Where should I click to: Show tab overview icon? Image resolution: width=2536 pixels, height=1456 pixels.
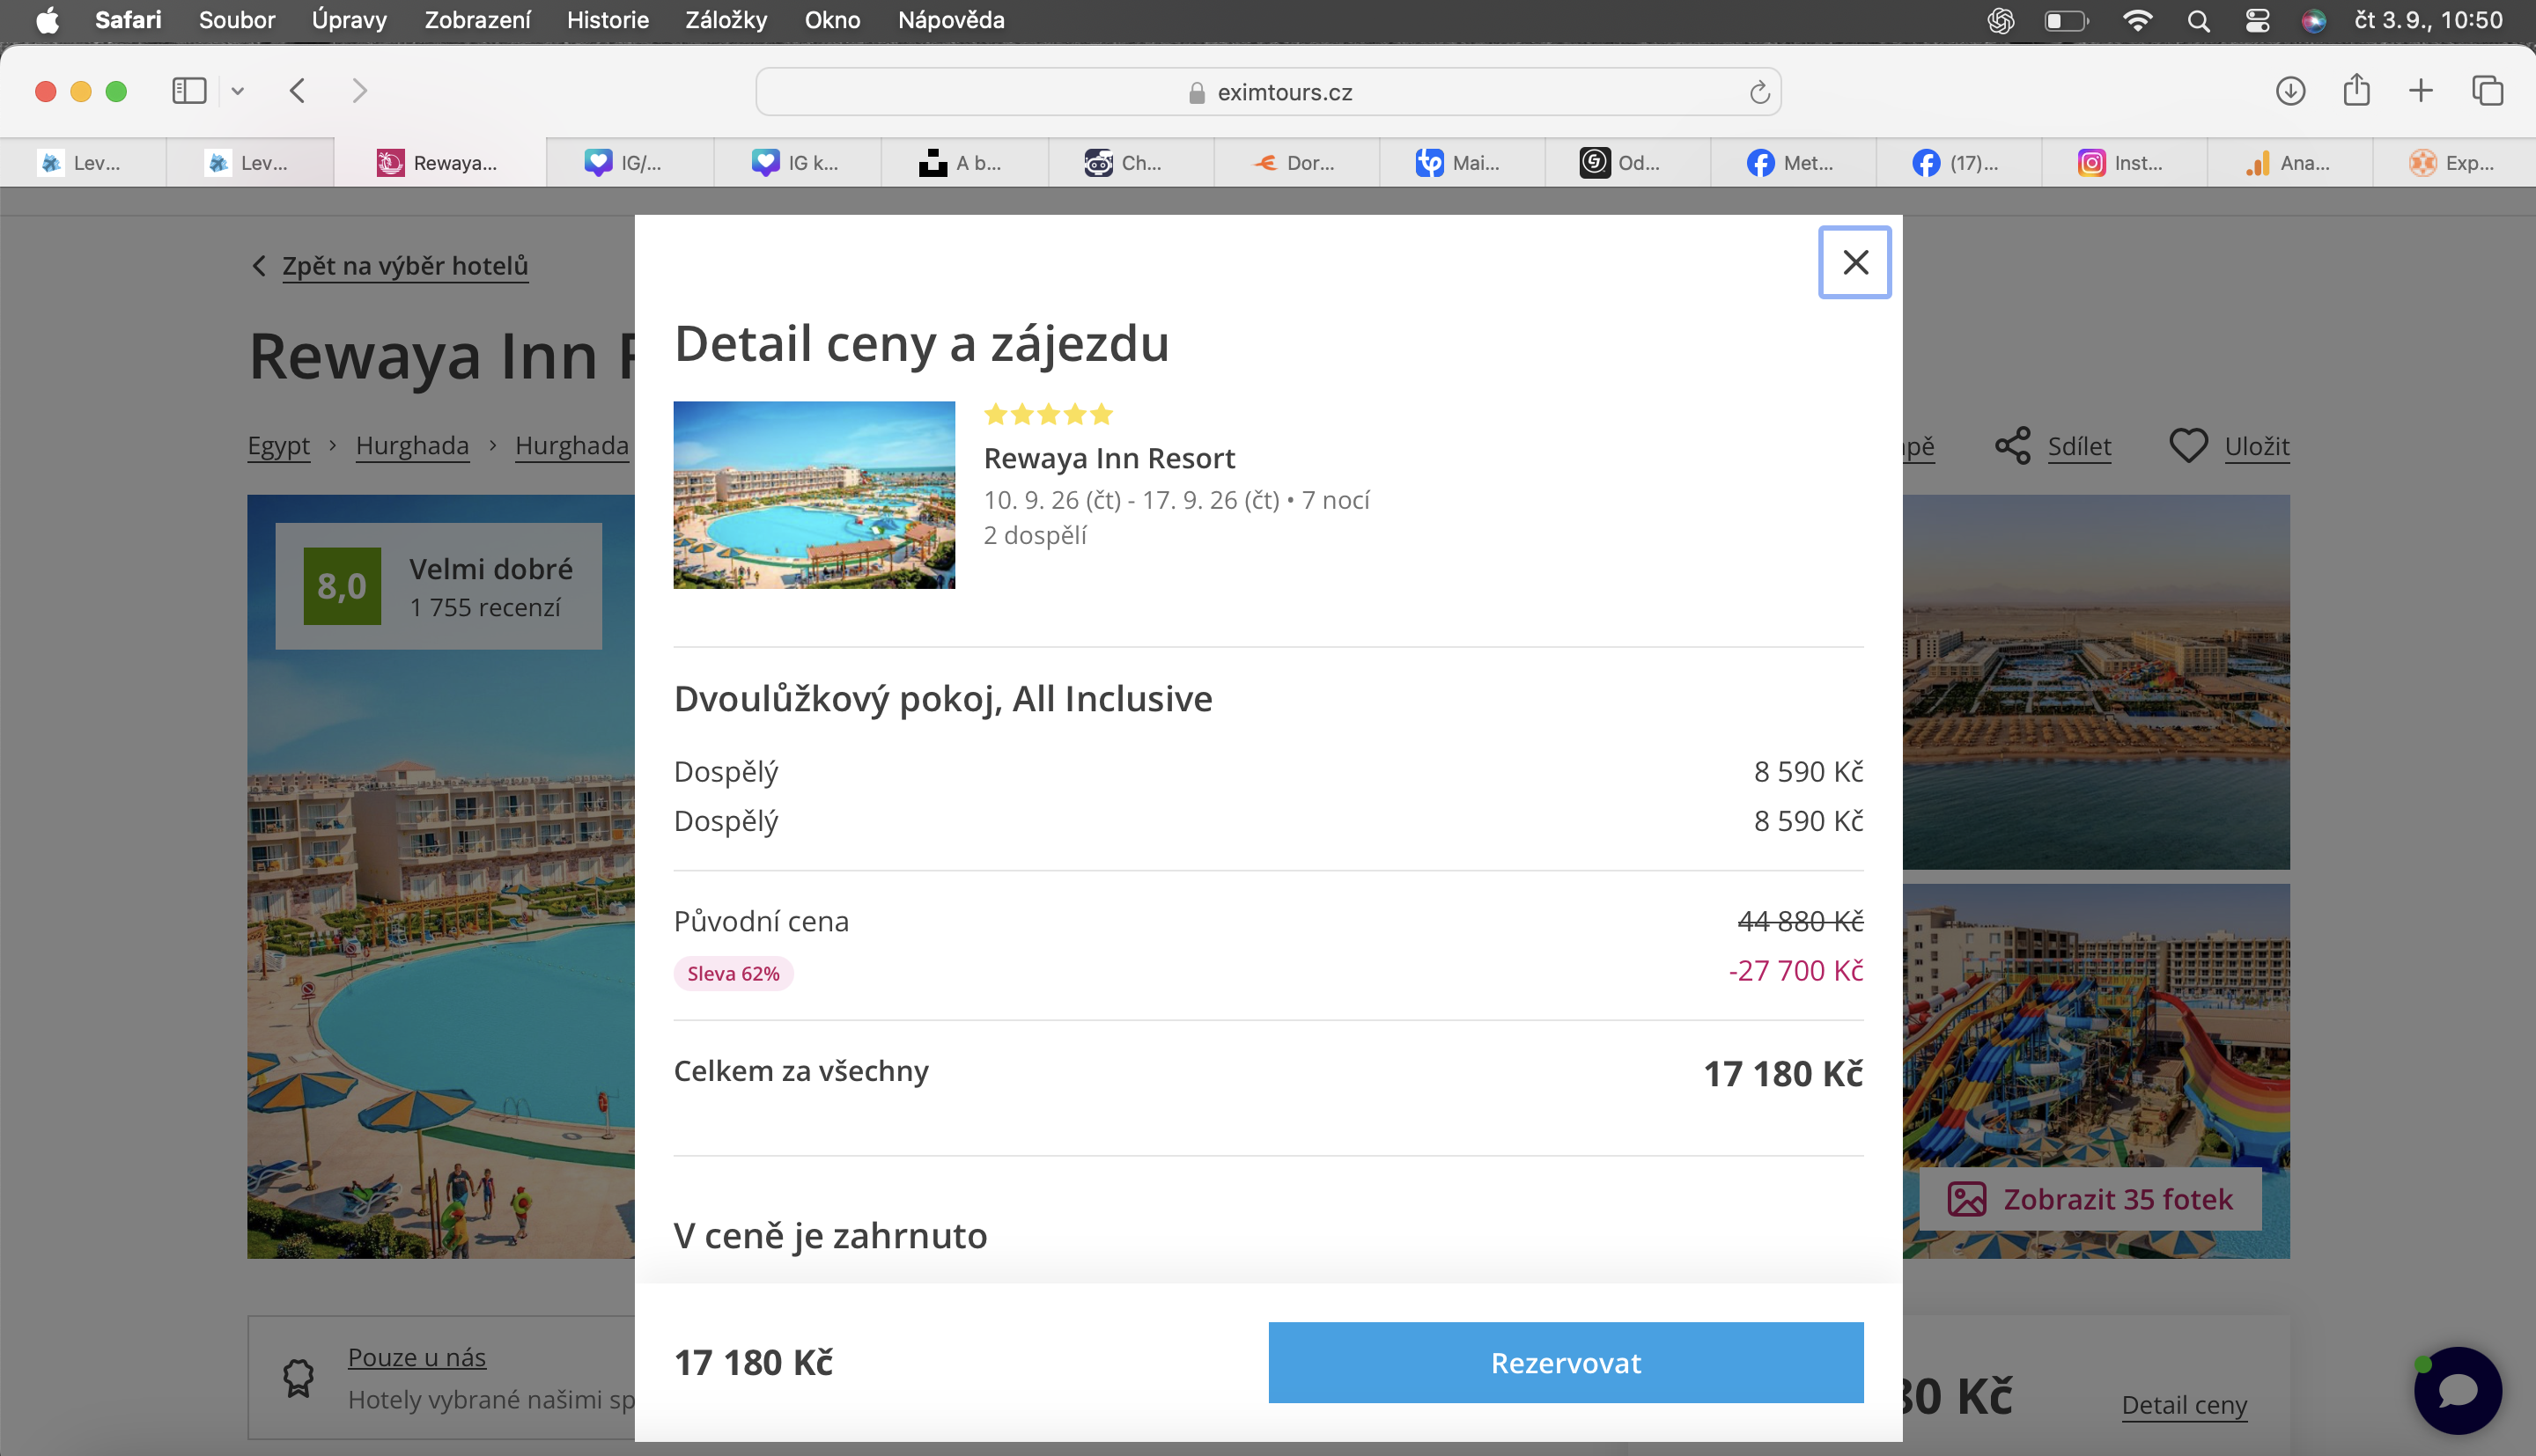tap(2487, 91)
